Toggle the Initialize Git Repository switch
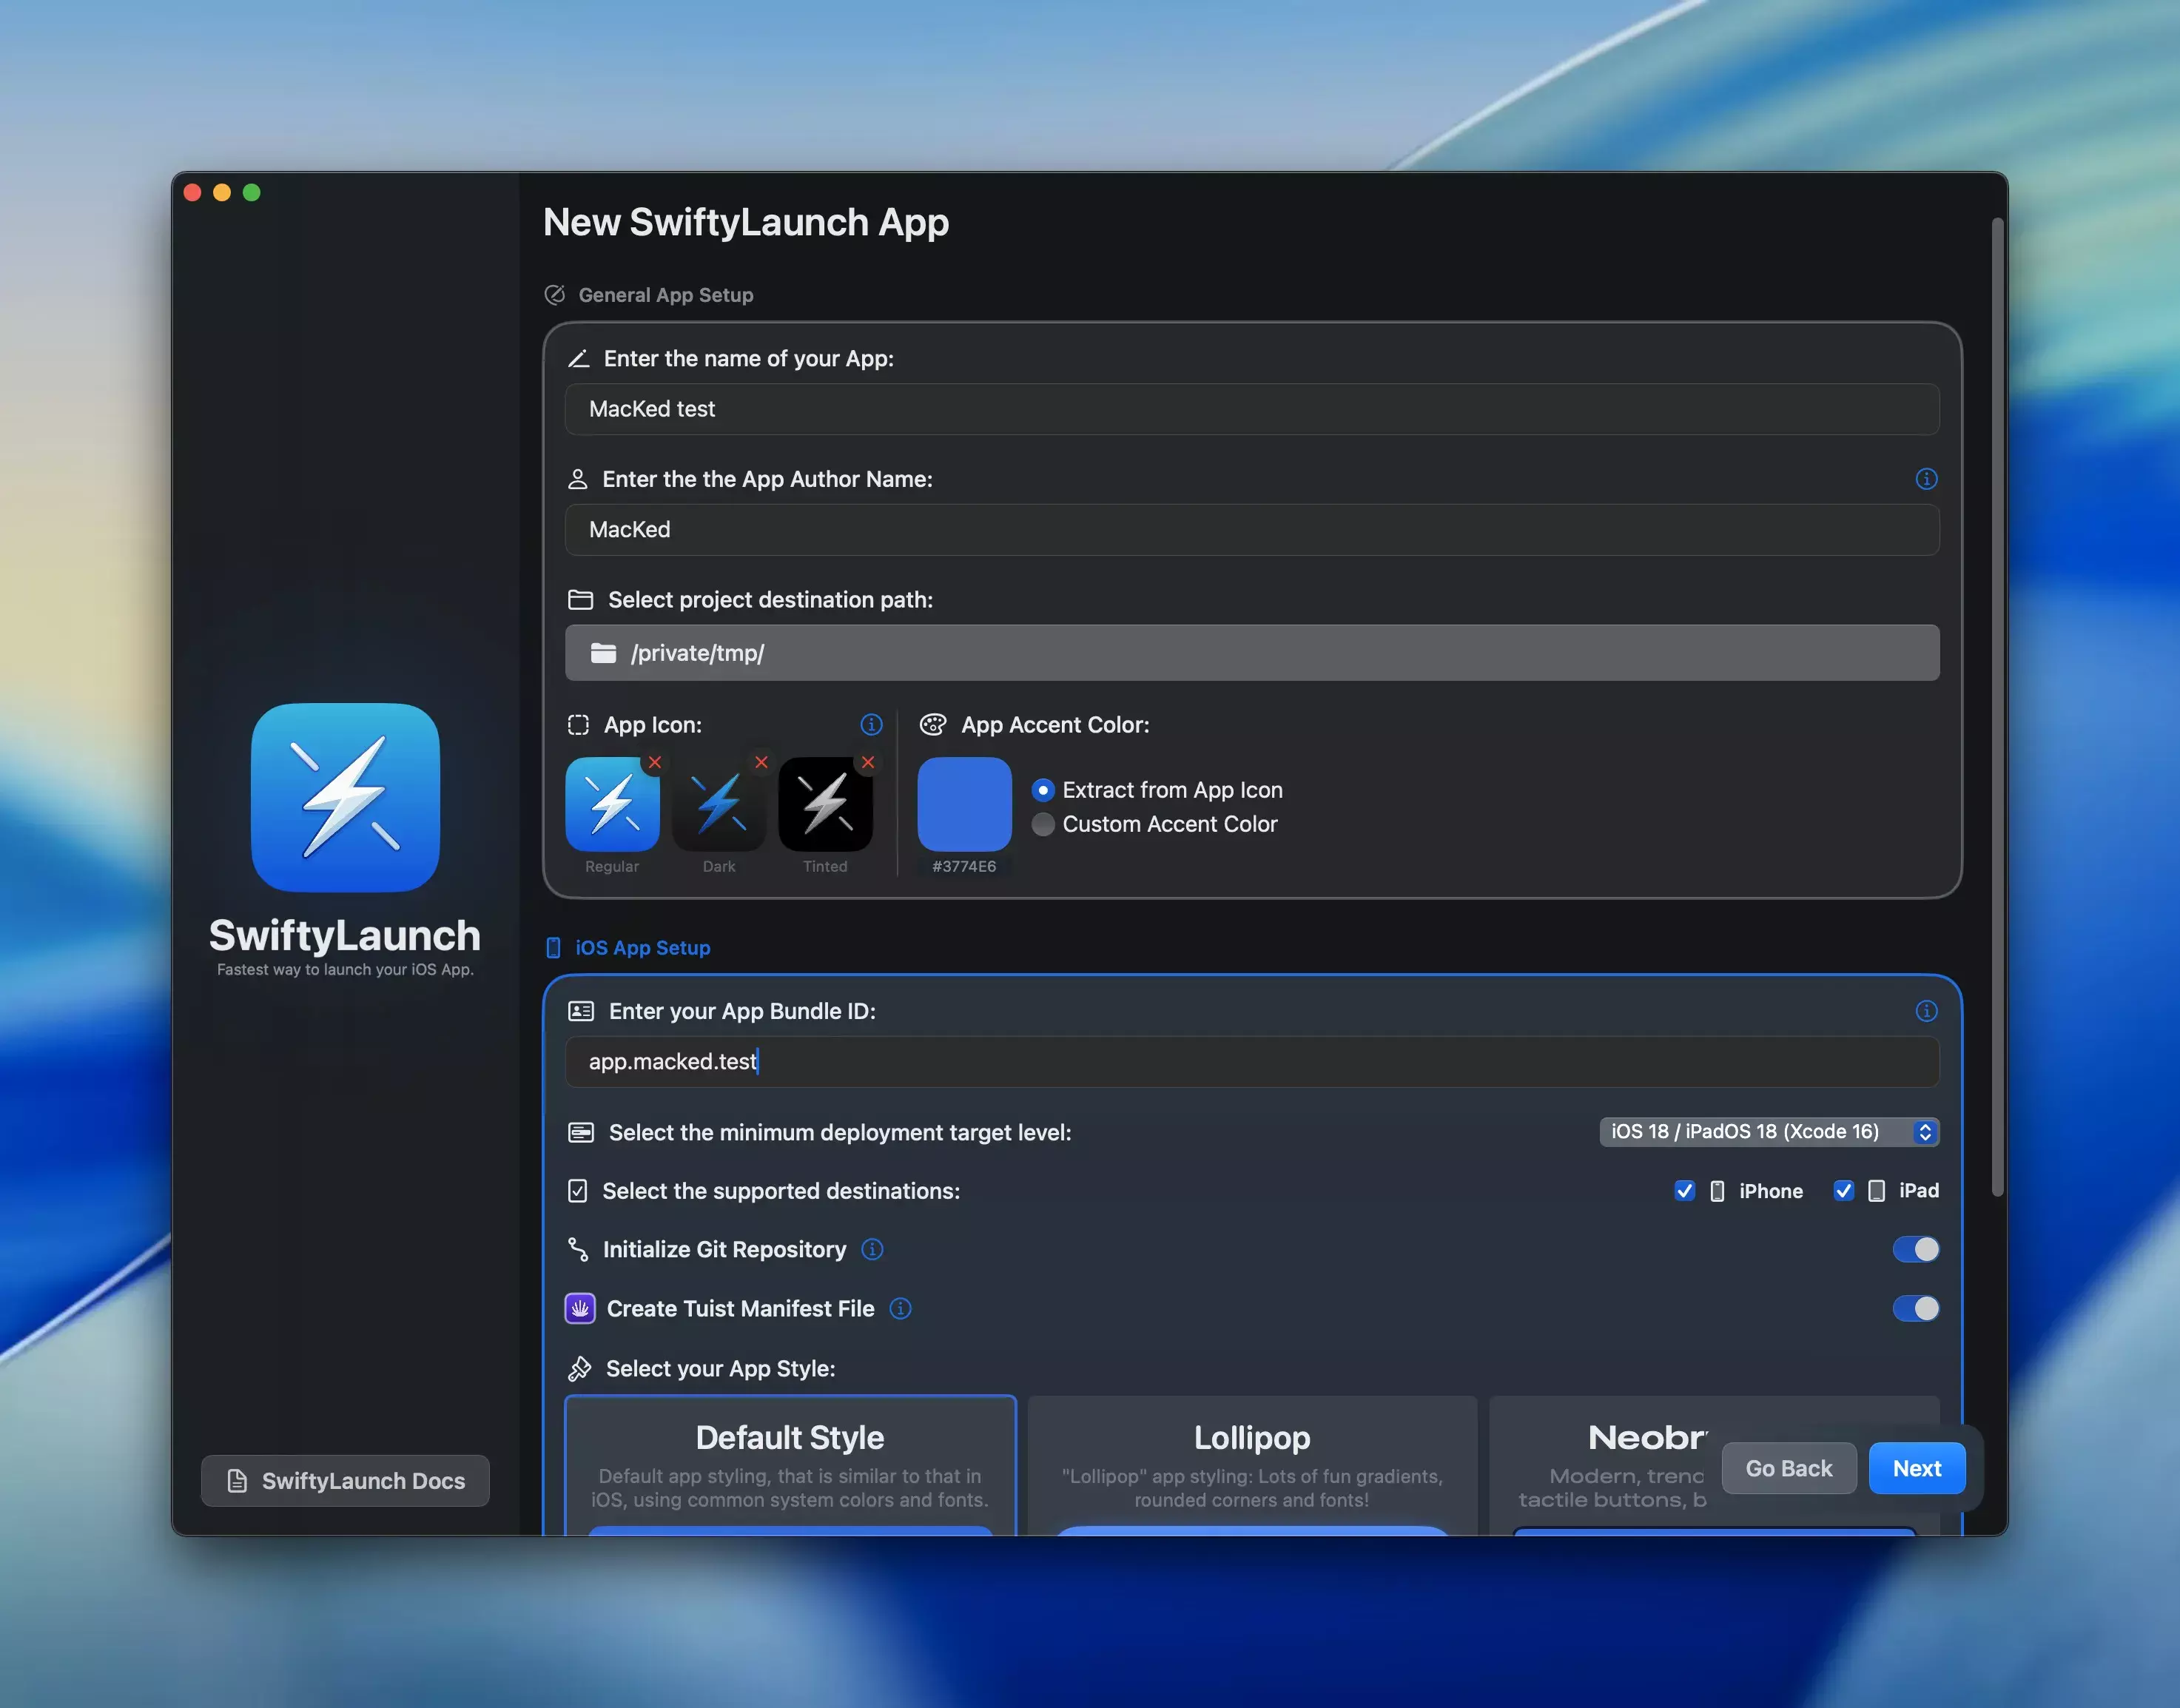This screenshot has width=2180, height=1708. [x=1915, y=1249]
